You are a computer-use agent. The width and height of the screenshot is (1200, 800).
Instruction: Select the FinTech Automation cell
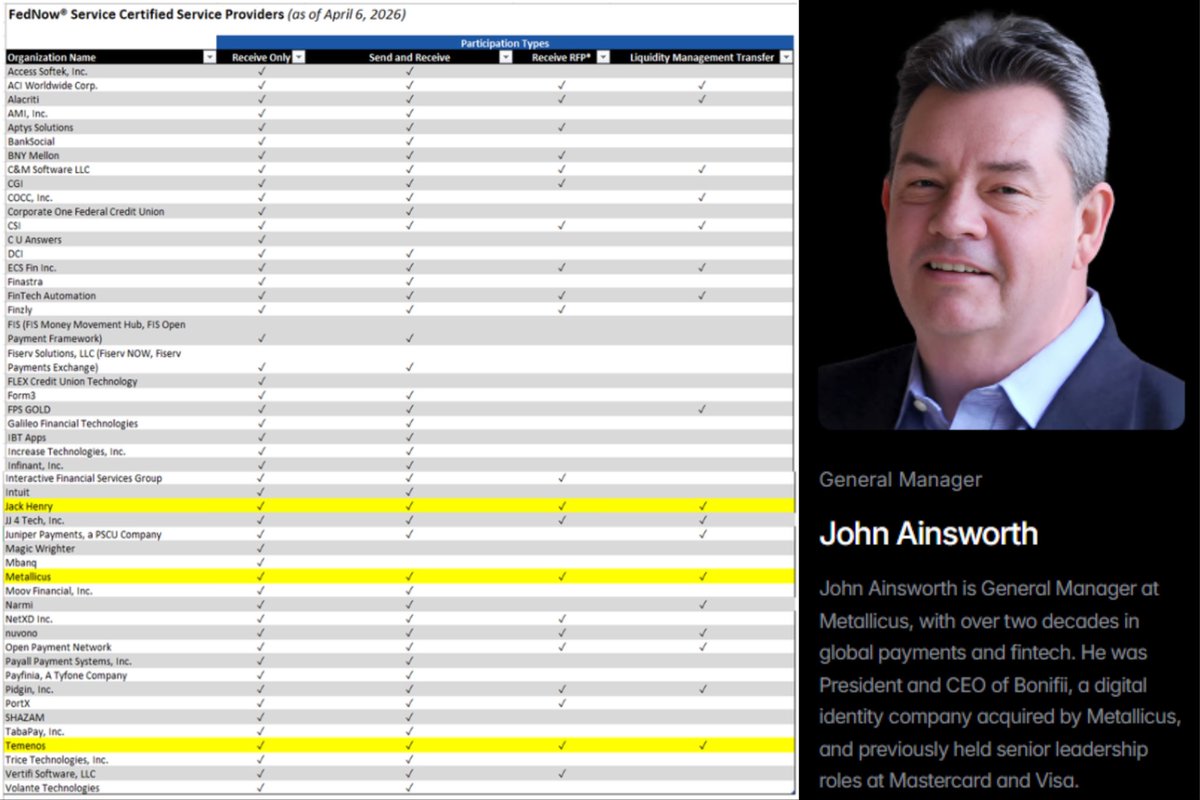point(111,295)
